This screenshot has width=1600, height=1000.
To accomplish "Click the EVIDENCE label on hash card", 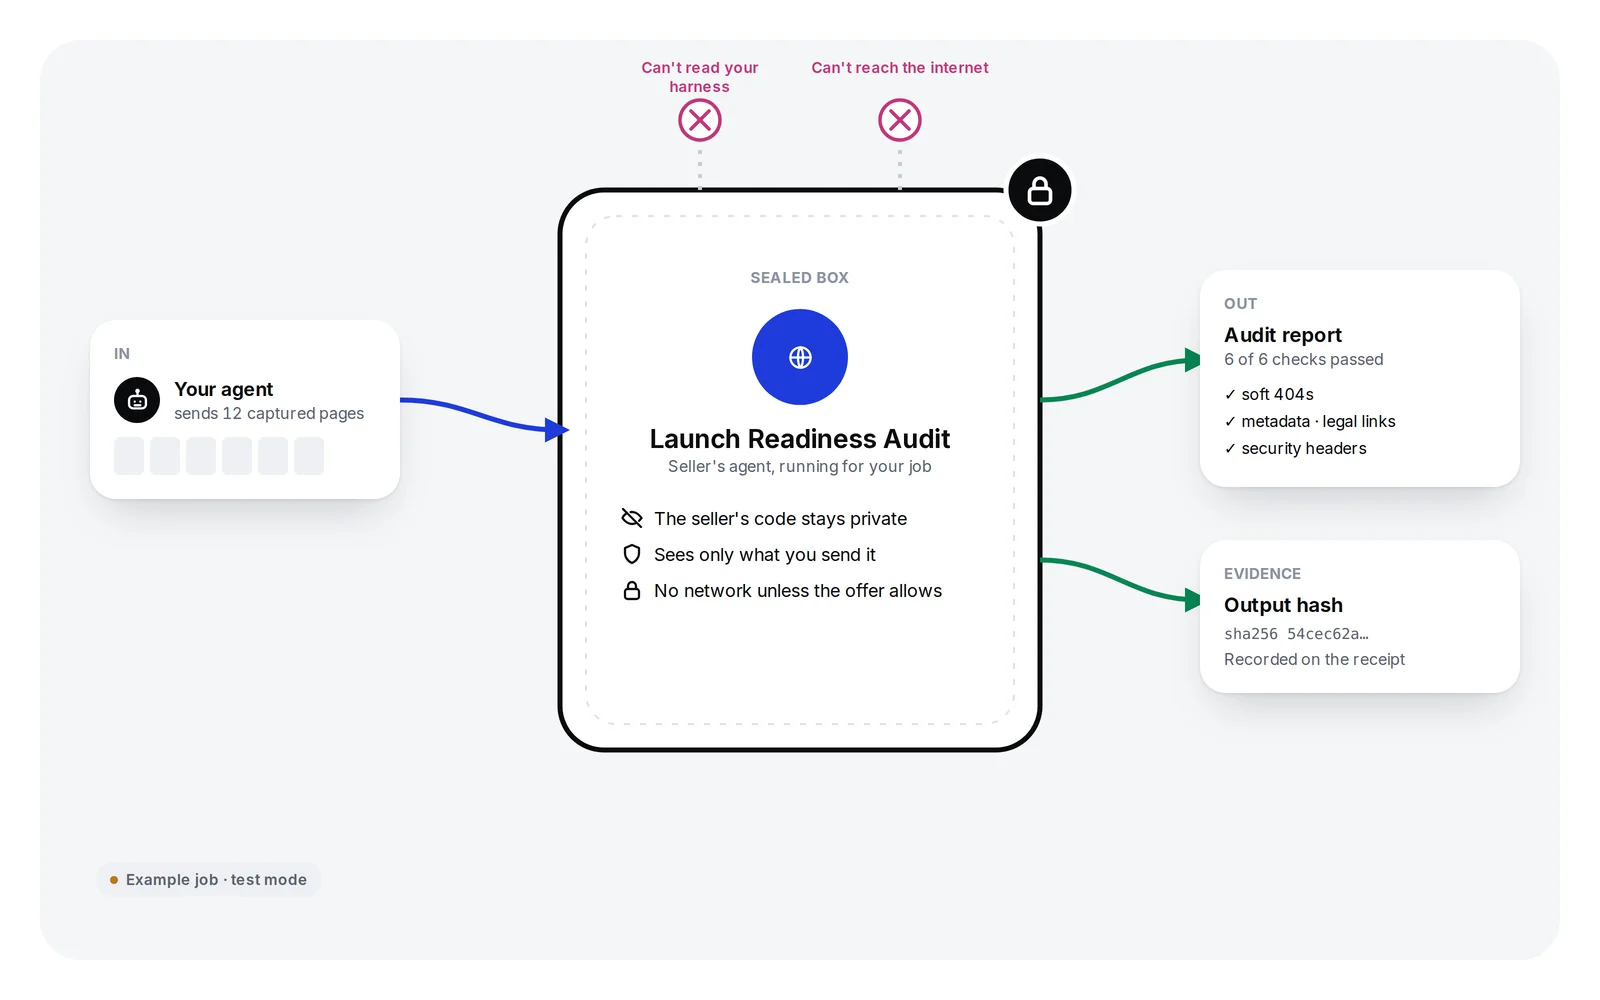I will [x=1262, y=574].
